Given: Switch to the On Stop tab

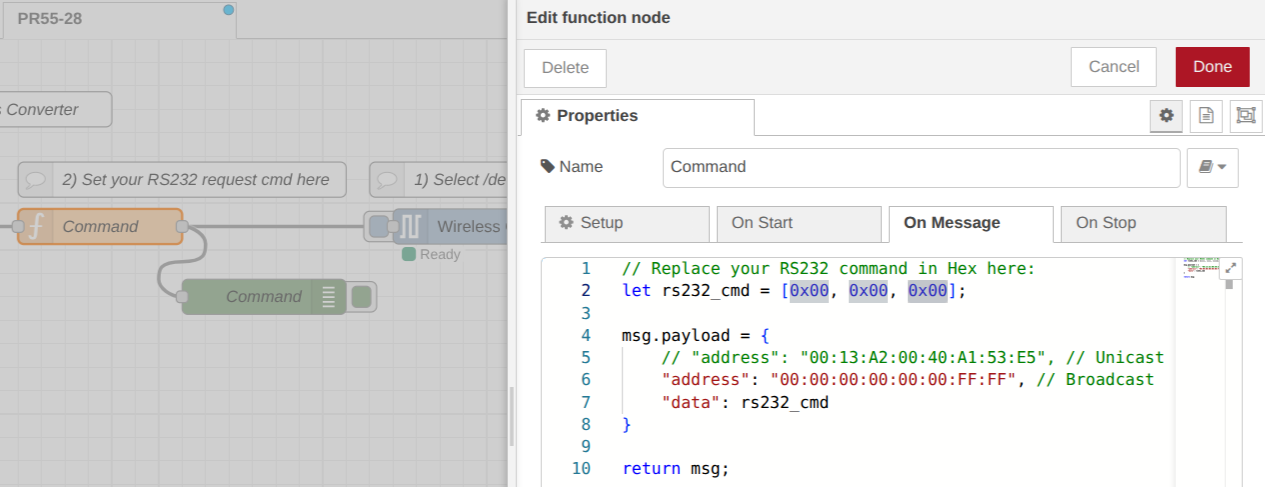Looking at the screenshot, I should pyautogui.click(x=1143, y=224).
